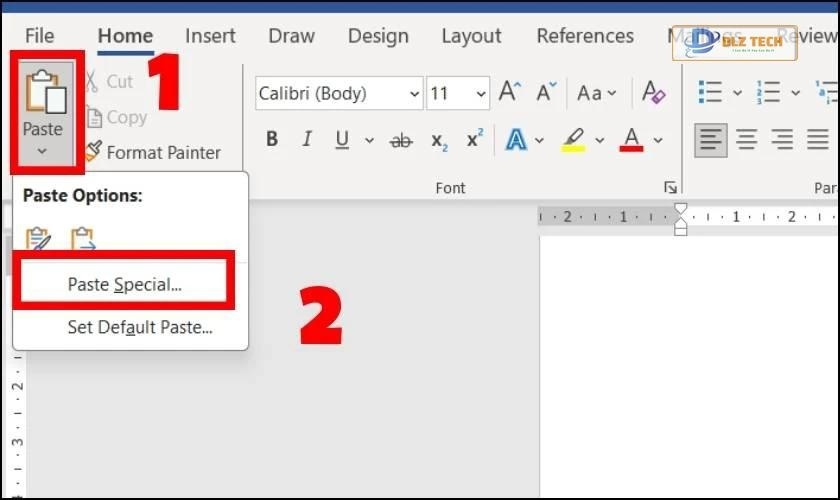Viewport: 840px width, 500px height.
Task: Choose Paste Special from the menu
Action: pyautogui.click(x=125, y=284)
